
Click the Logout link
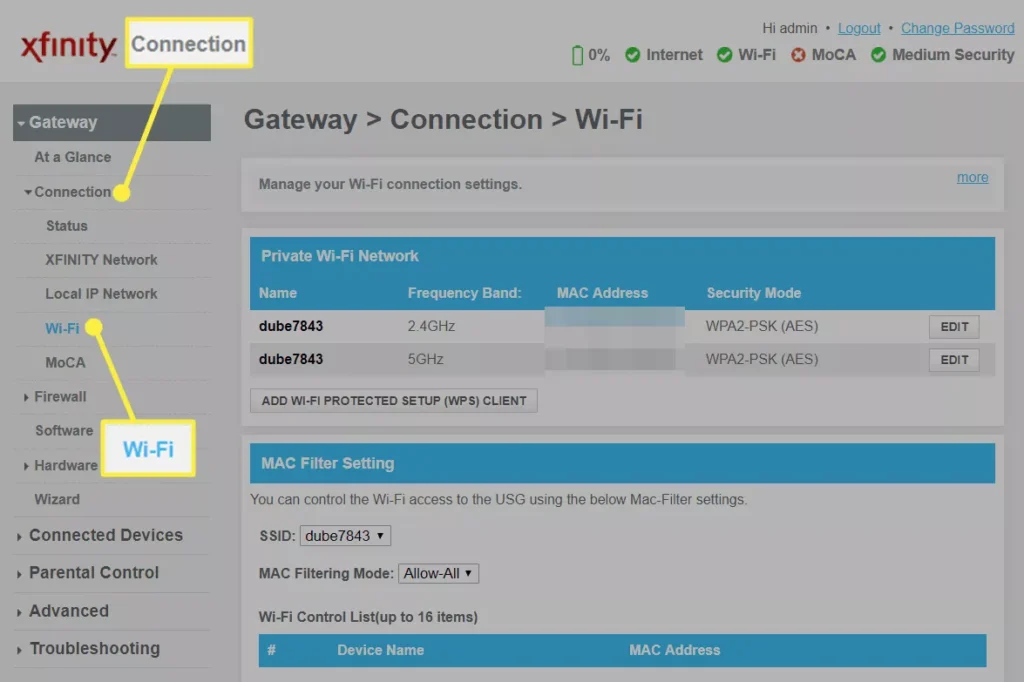858,28
